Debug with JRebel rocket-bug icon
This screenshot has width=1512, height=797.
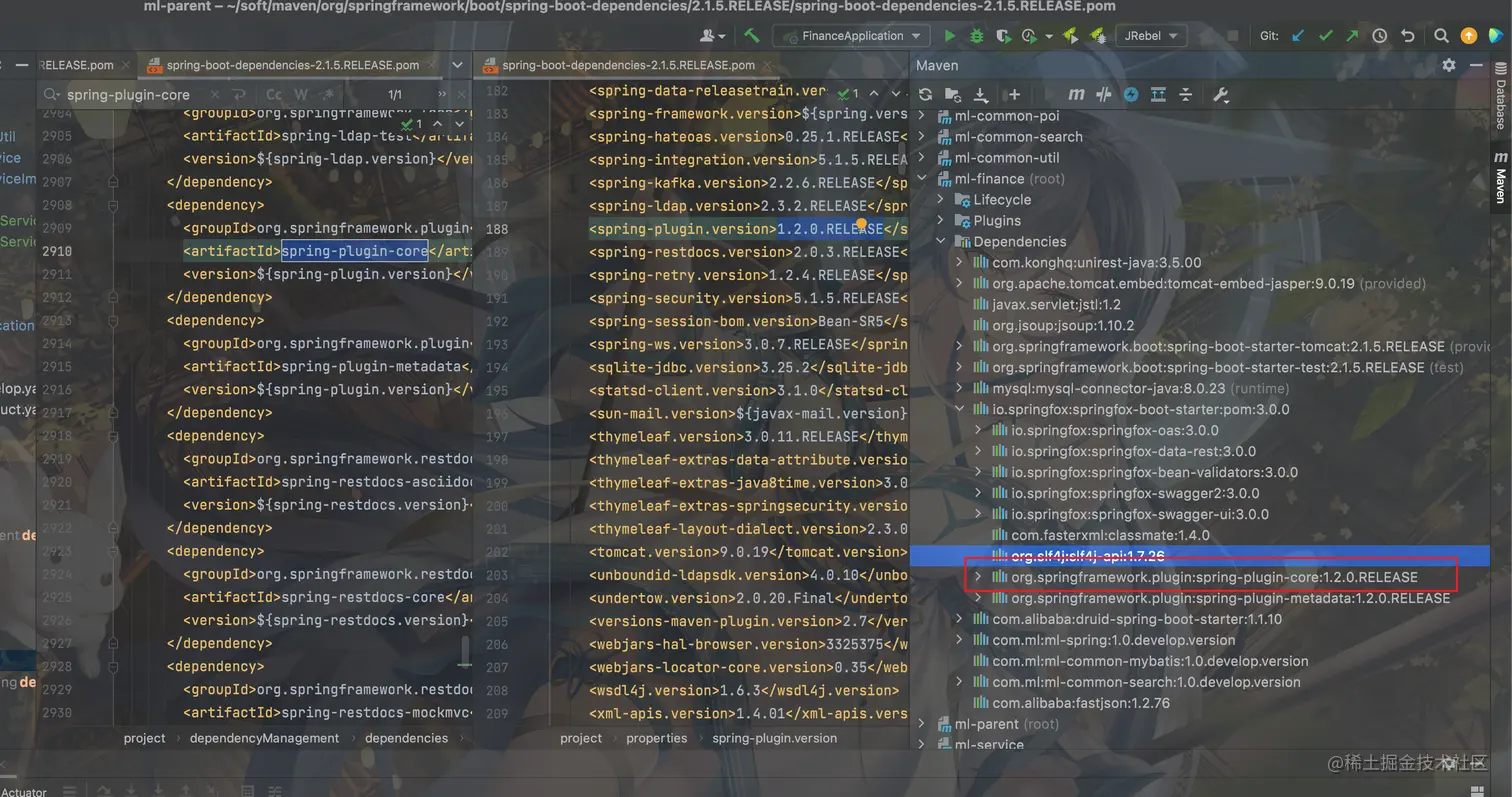pyautogui.click(x=1097, y=35)
